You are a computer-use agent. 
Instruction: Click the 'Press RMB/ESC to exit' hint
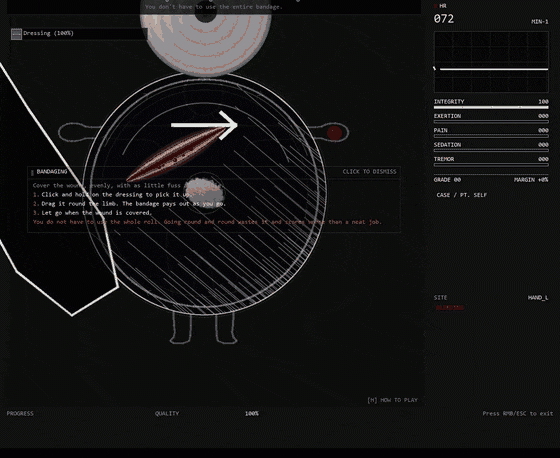pos(518,413)
